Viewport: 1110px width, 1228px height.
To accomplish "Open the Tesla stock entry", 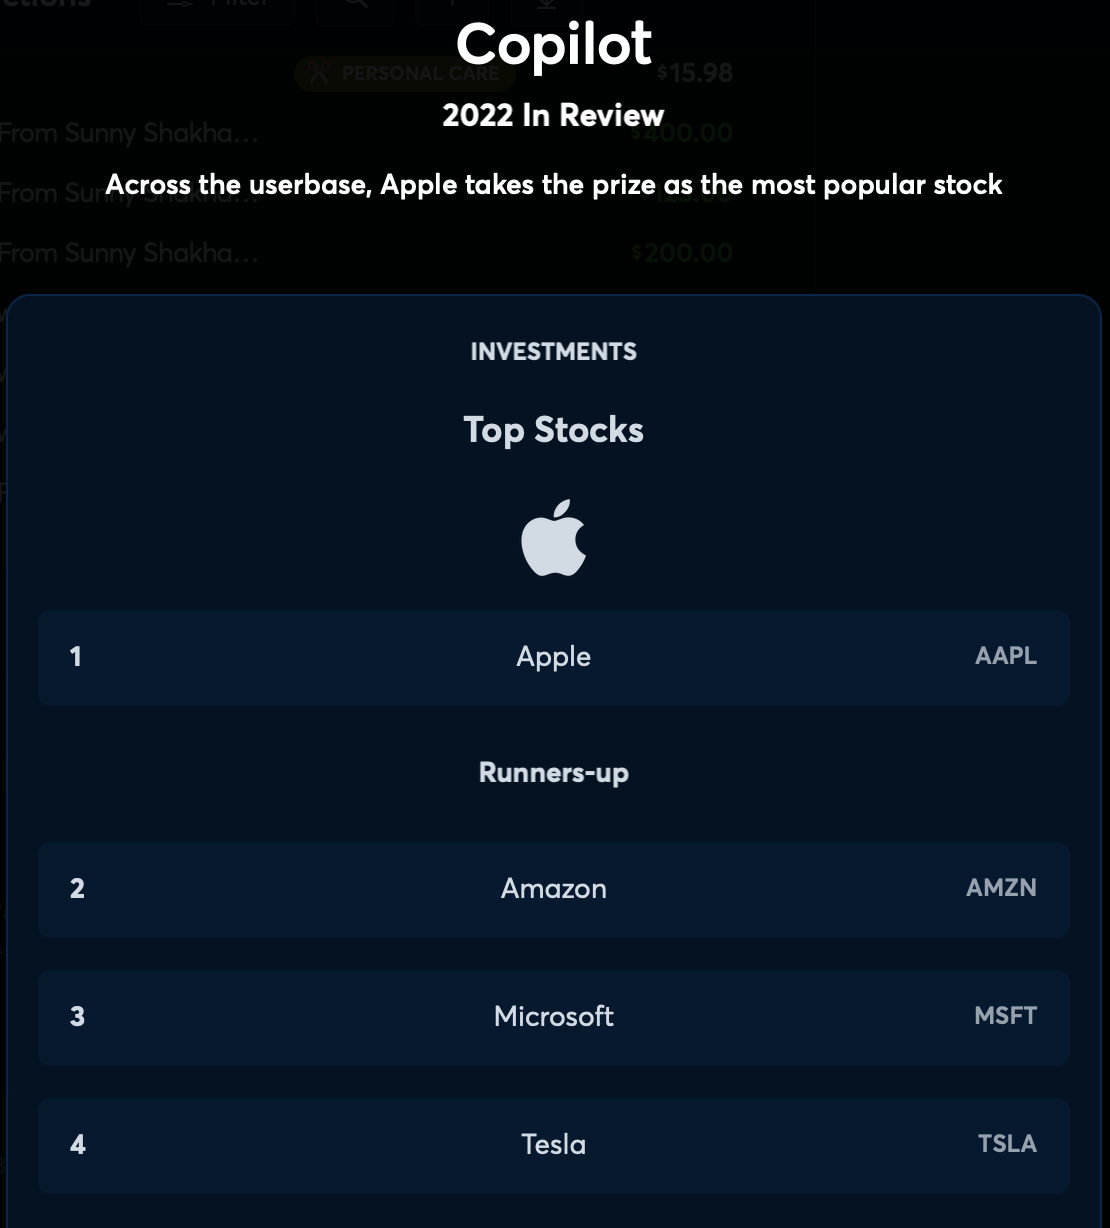I will click(553, 1145).
